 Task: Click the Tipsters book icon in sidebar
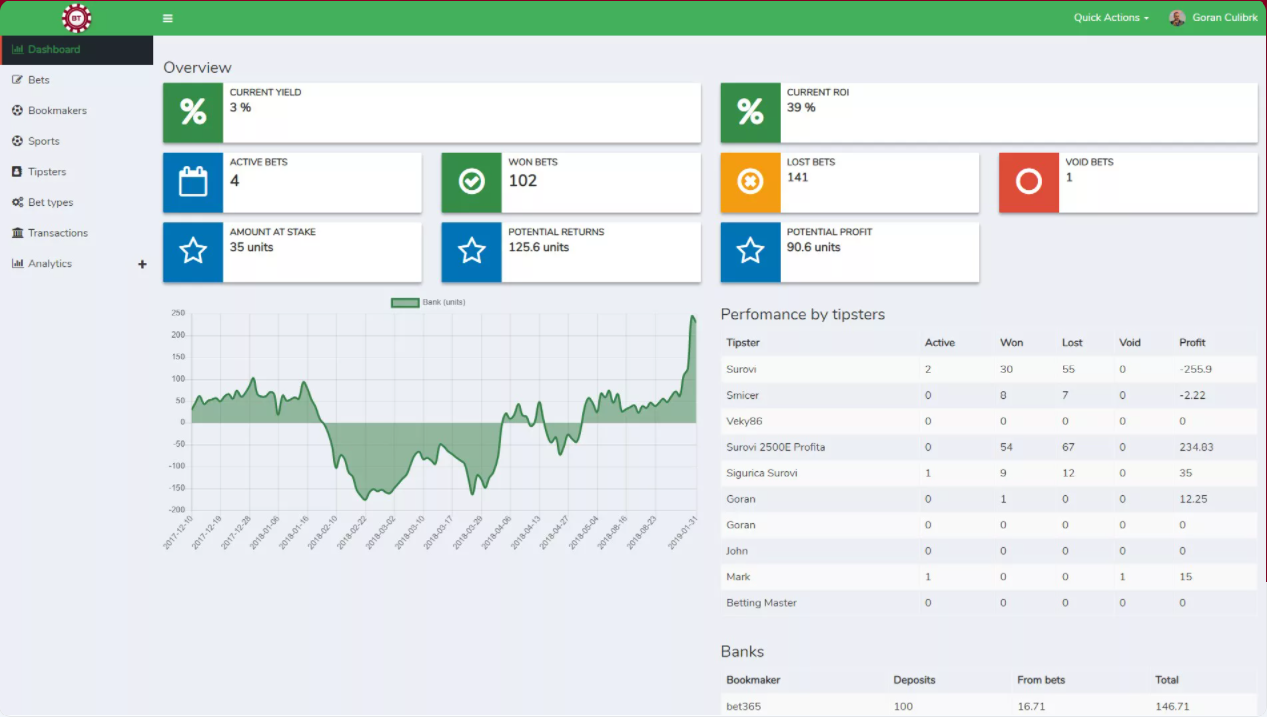[x=17, y=172]
